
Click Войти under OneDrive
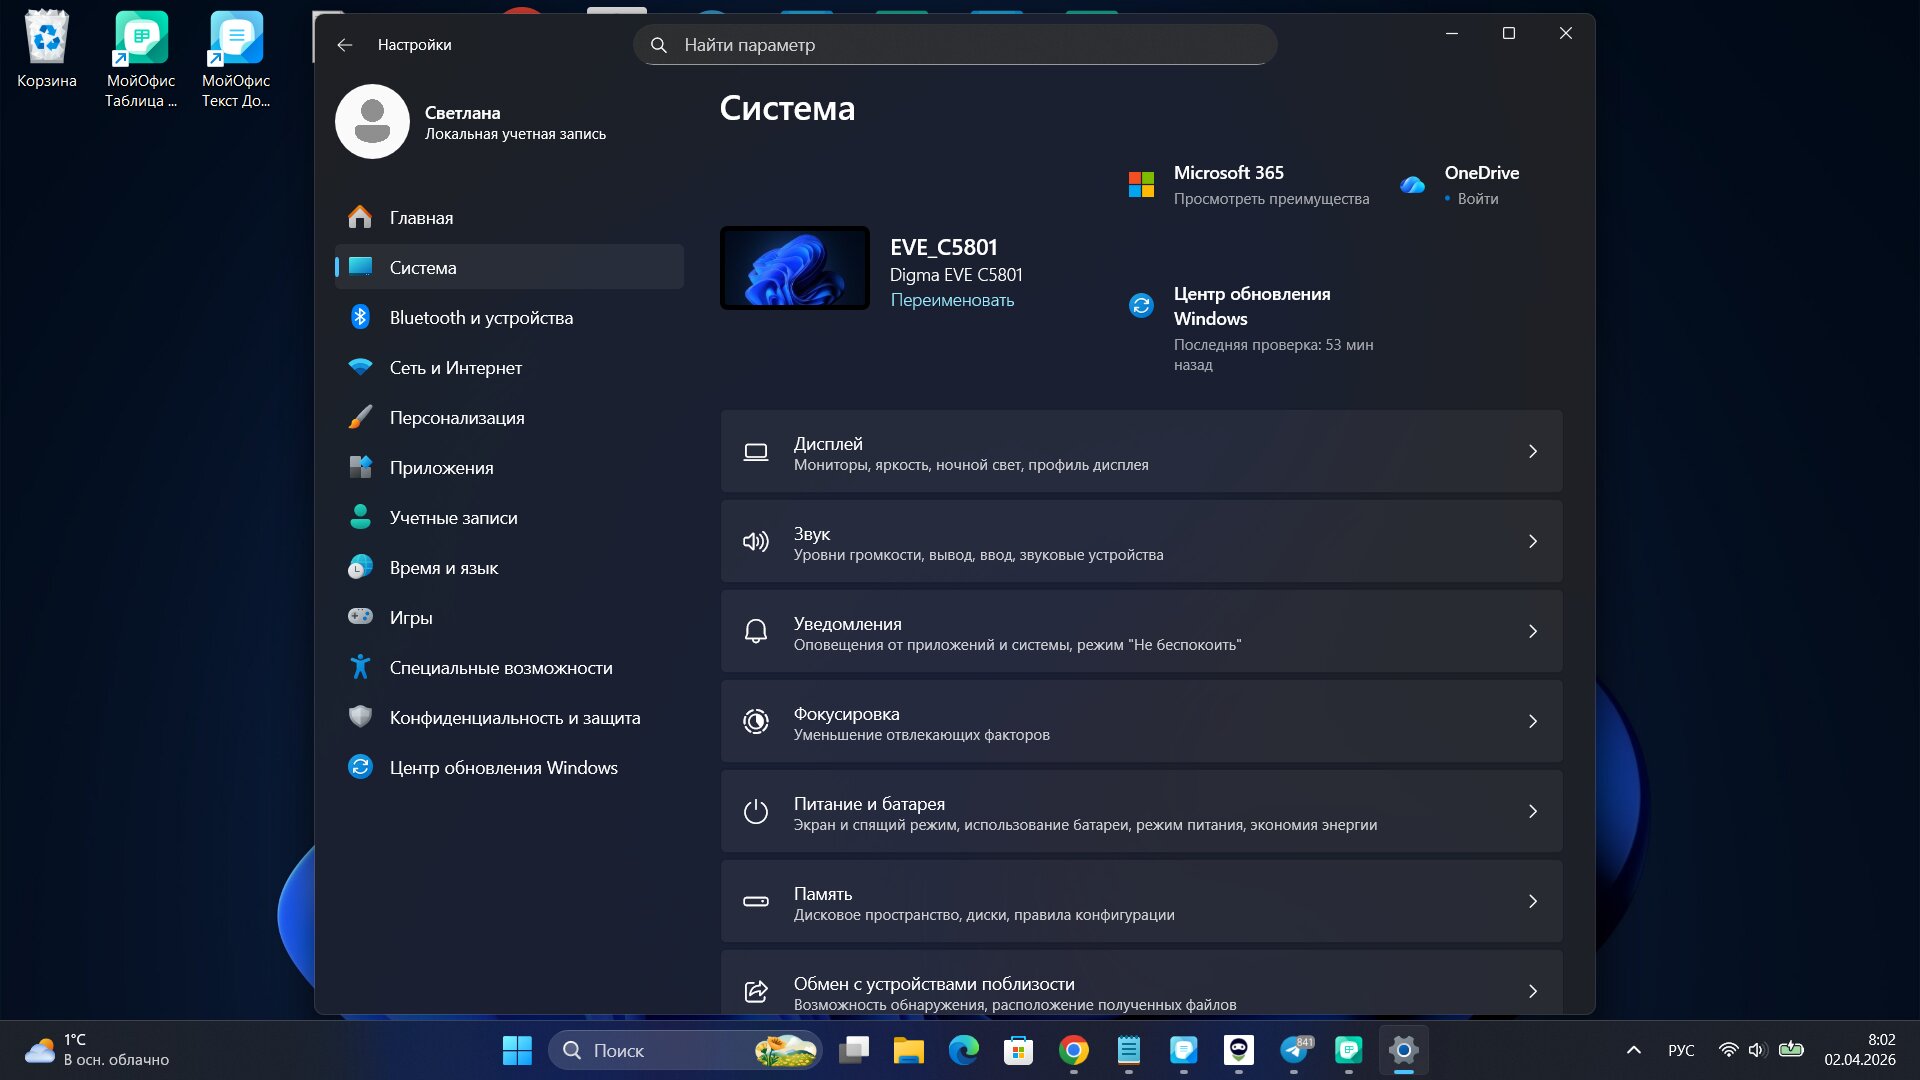(1477, 199)
